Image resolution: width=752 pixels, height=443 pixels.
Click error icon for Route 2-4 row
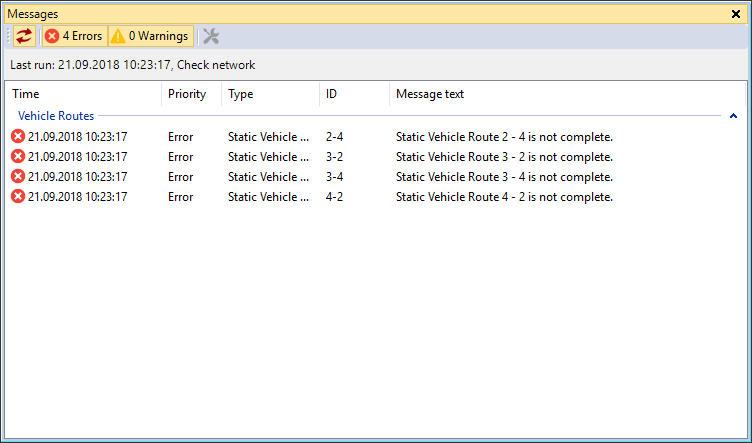pos(18,137)
